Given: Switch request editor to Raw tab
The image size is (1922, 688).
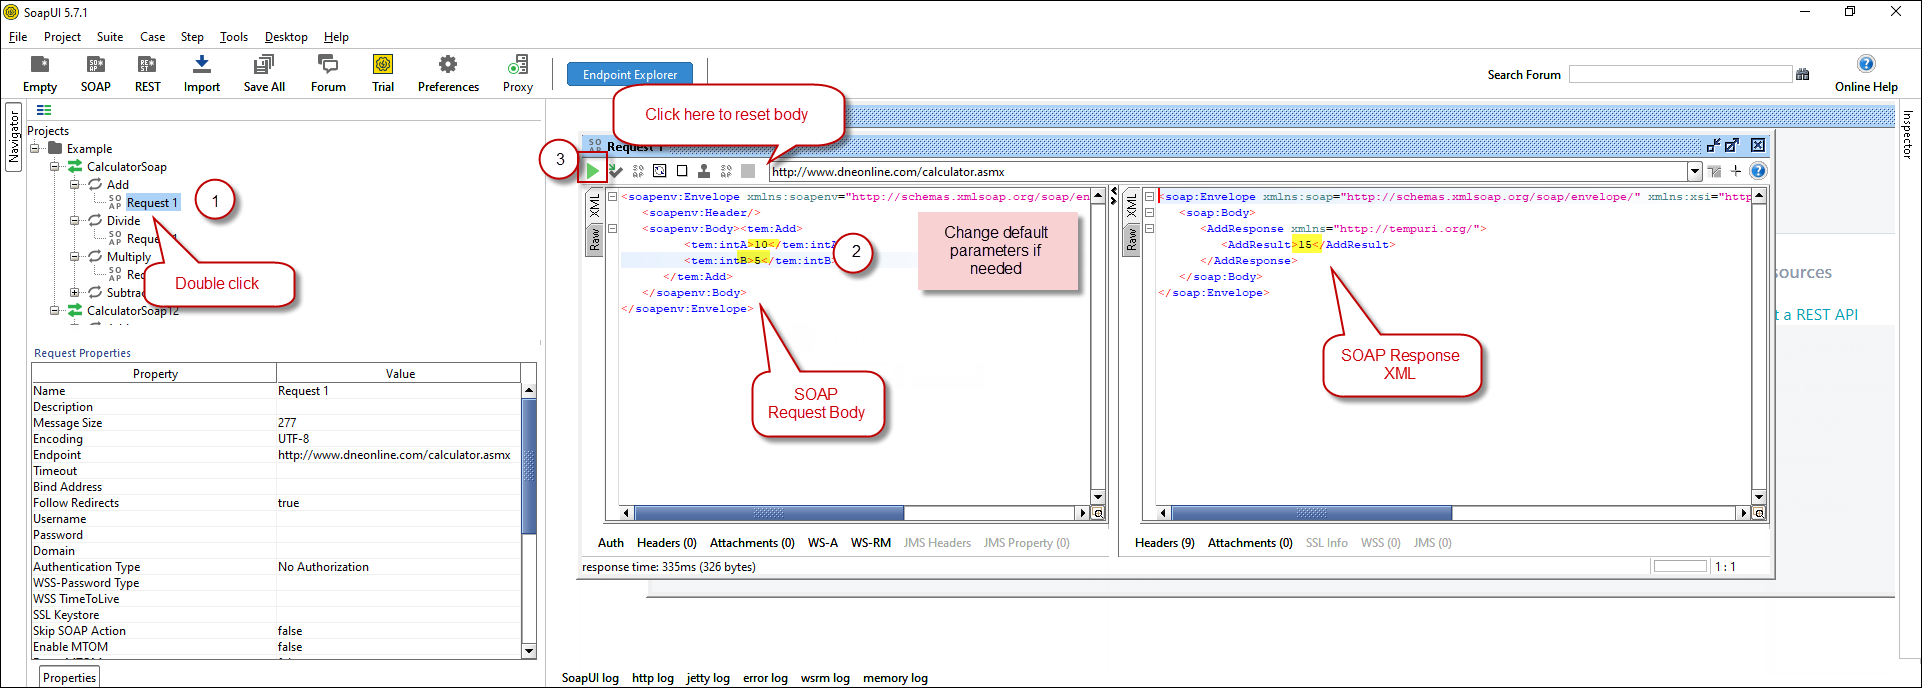Looking at the screenshot, I should [x=594, y=240].
